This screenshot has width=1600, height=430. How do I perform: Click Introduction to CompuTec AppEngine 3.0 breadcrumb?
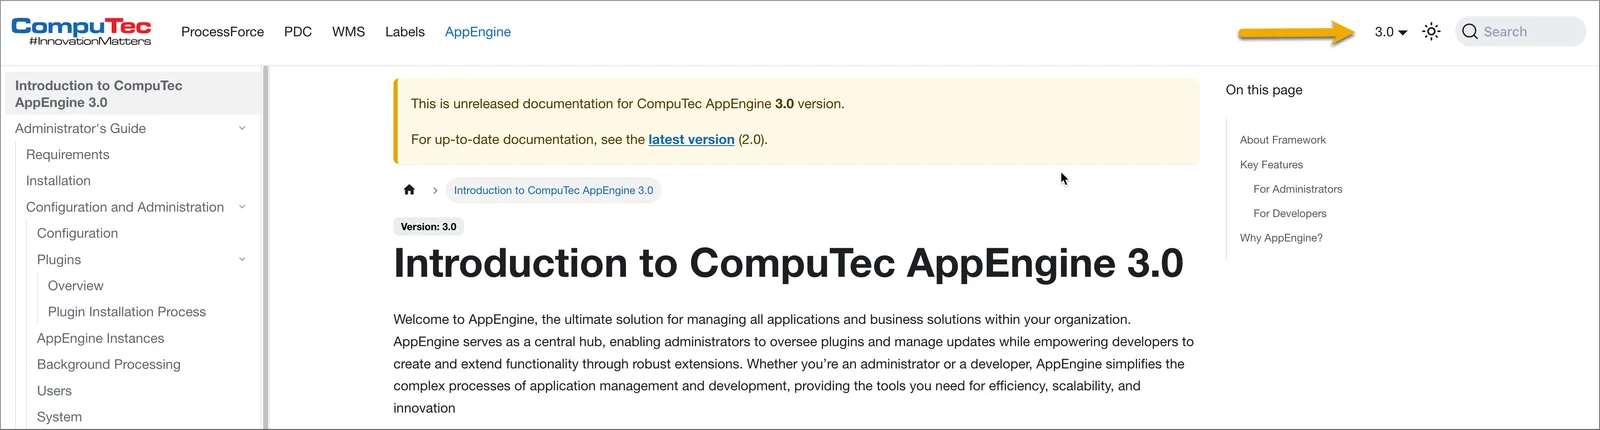[x=553, y=190]
